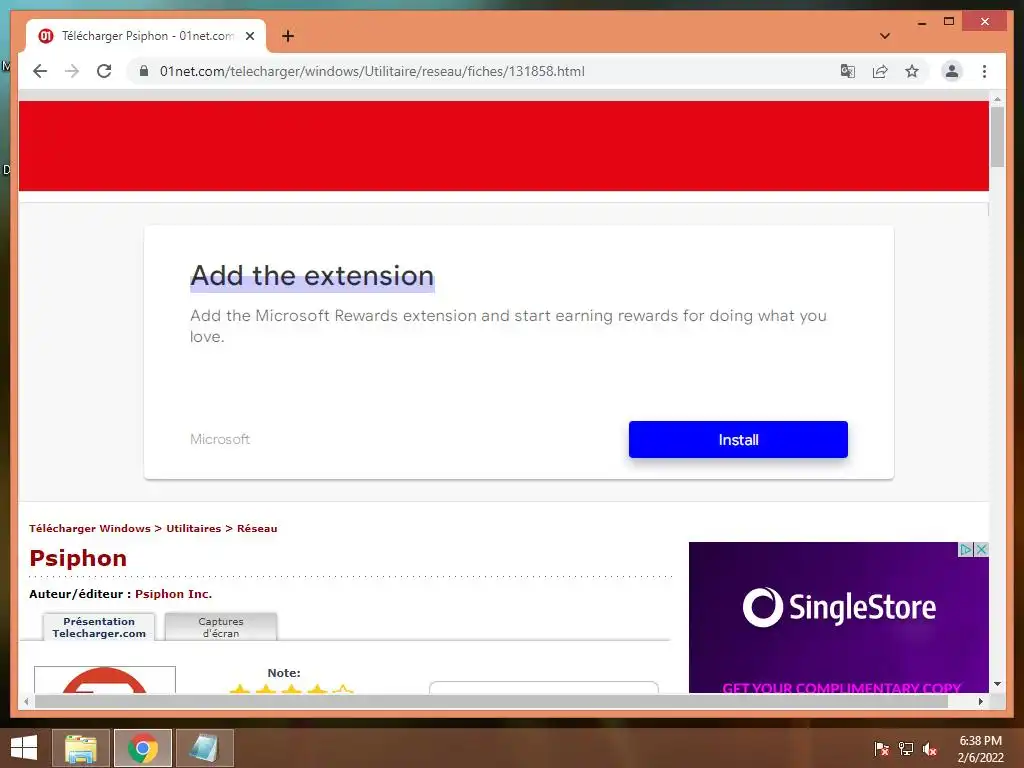Screen dimensions: 1024x768
Task: Bookmark this page with star
Action: (912, 71)
